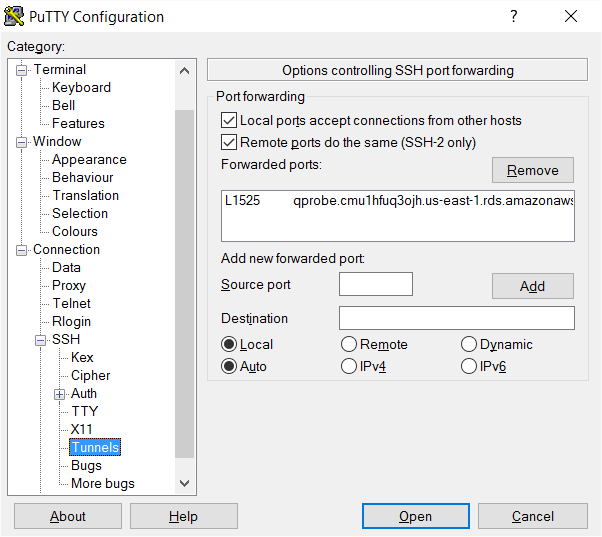This screenshot has width=602, height=537.
Task: Select the Auto radio button
Action: 229,366
